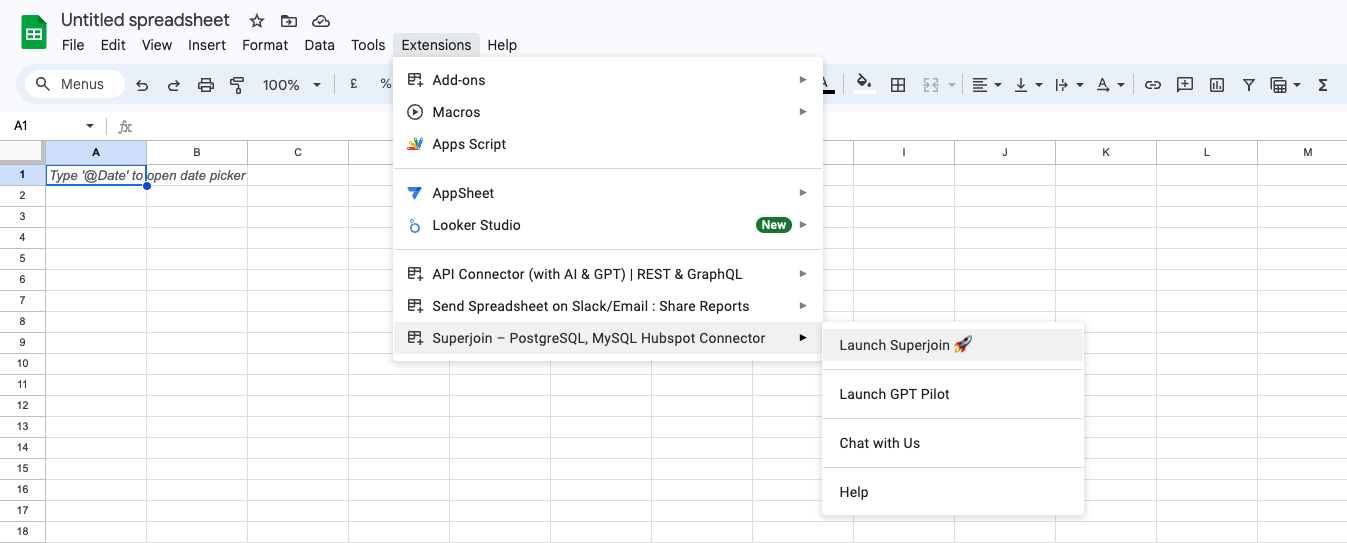Open the fill color paint bucket
Viewport: 1347px width, 543px height.
(x=865, y=85)
